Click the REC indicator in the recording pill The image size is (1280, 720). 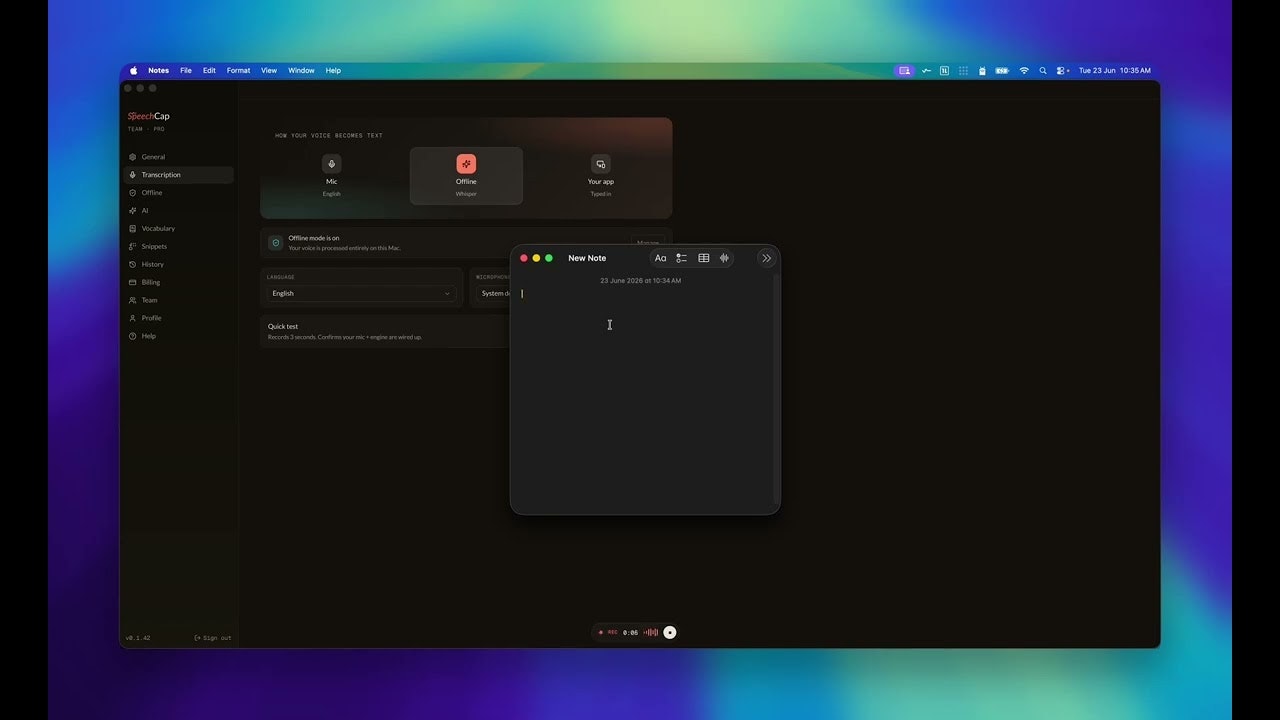click(x=608, y=632)
